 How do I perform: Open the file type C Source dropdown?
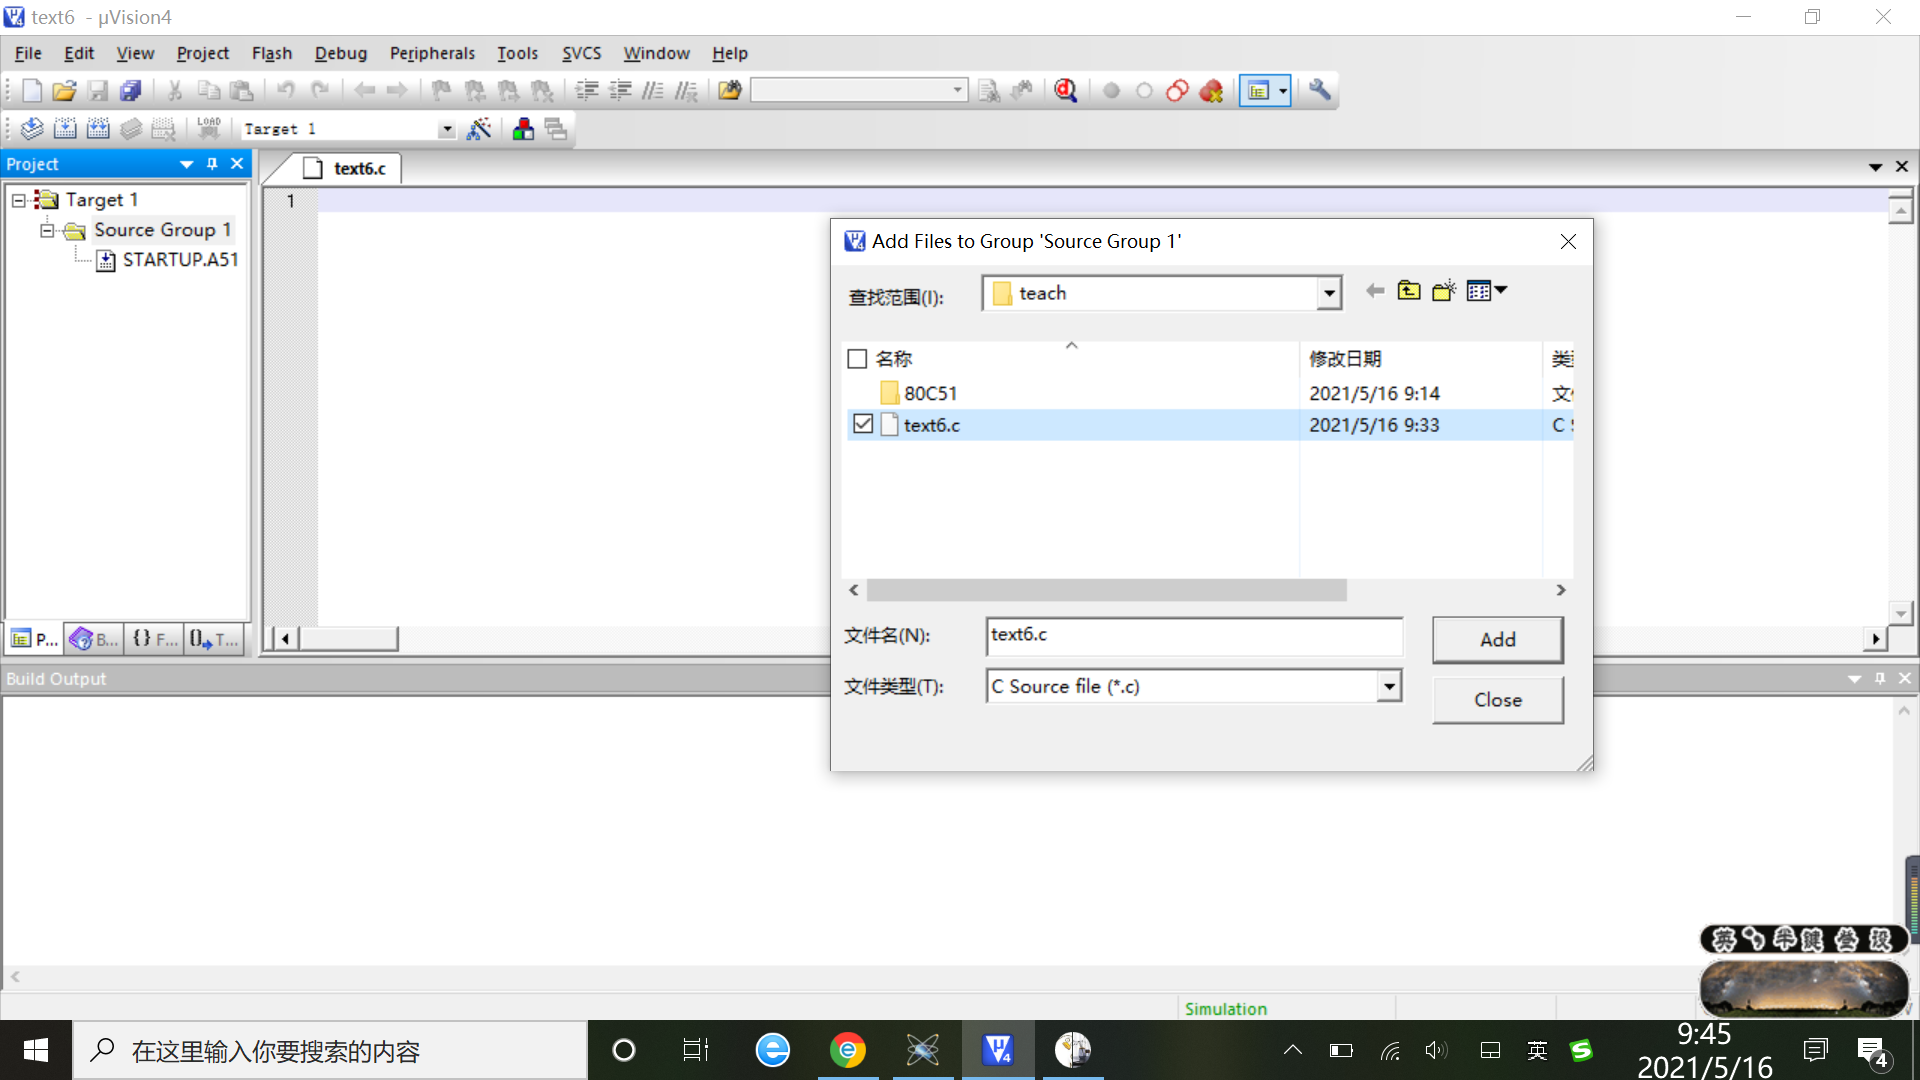point(1388,686)
